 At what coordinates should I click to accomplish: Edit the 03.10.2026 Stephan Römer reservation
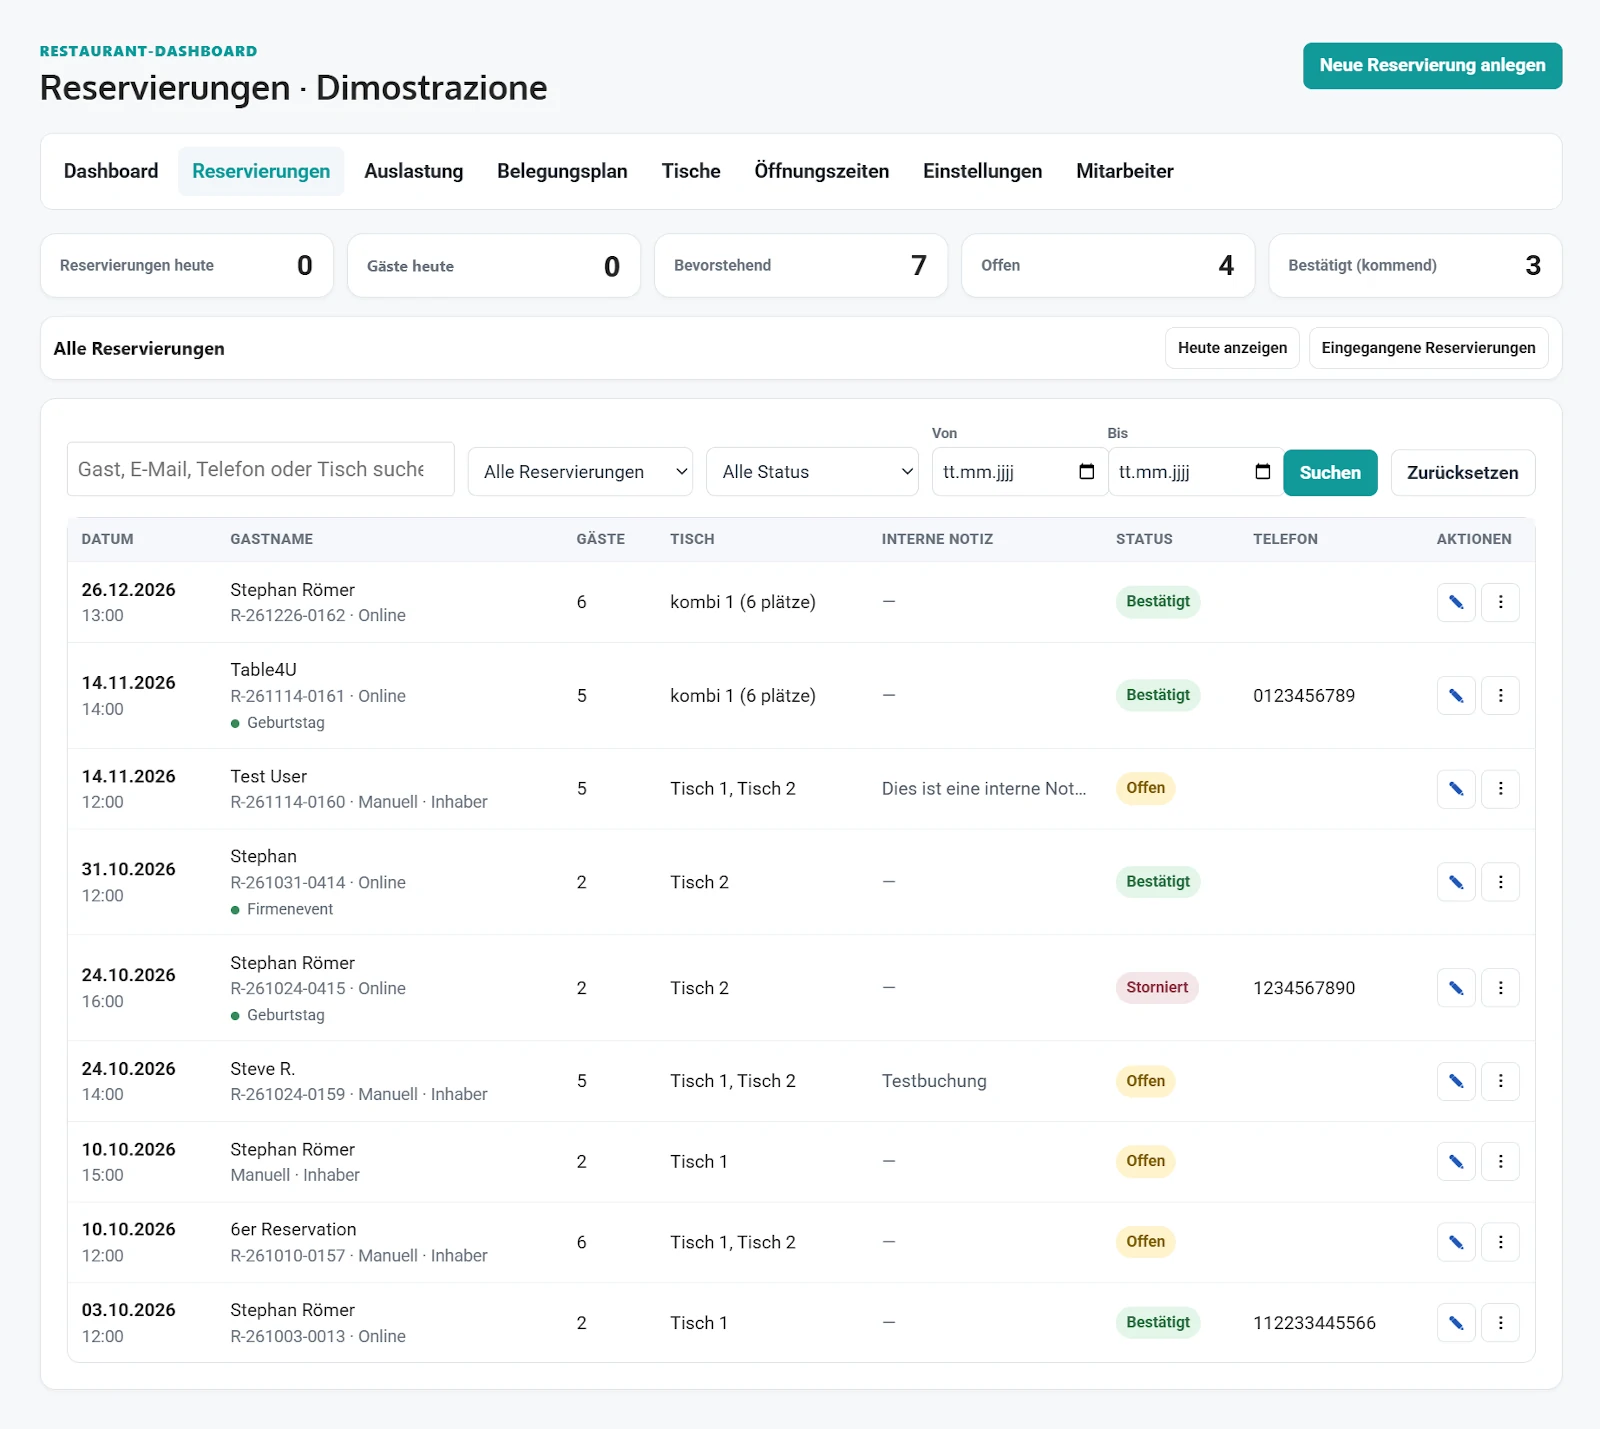coord(1456,1323)
